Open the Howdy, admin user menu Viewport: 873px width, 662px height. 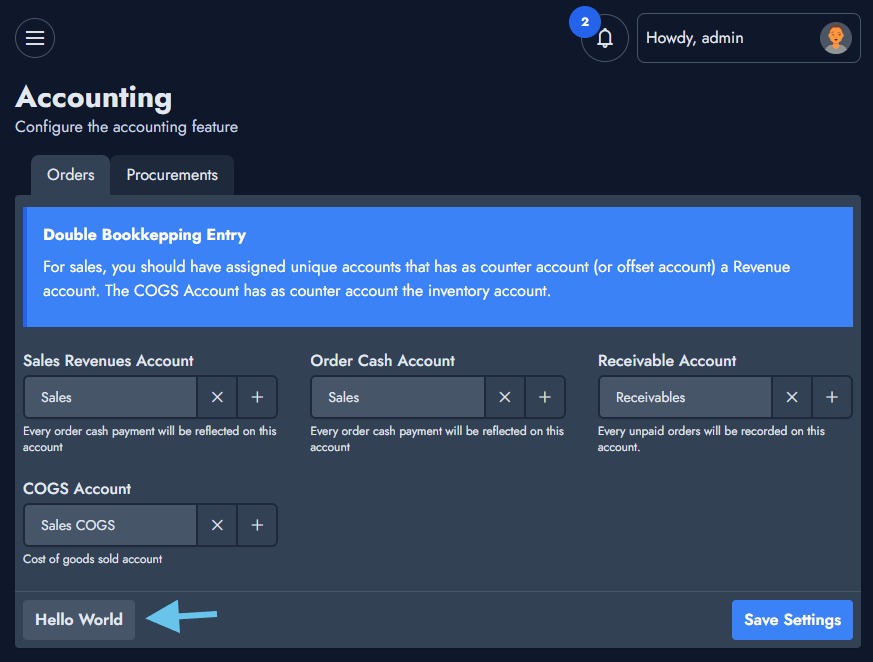[x=748, y=38]
